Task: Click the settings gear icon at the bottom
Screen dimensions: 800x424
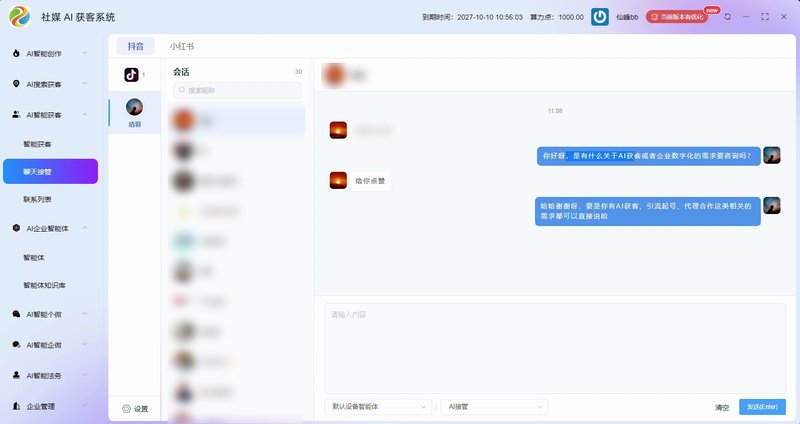Action: tap(127, 409)
